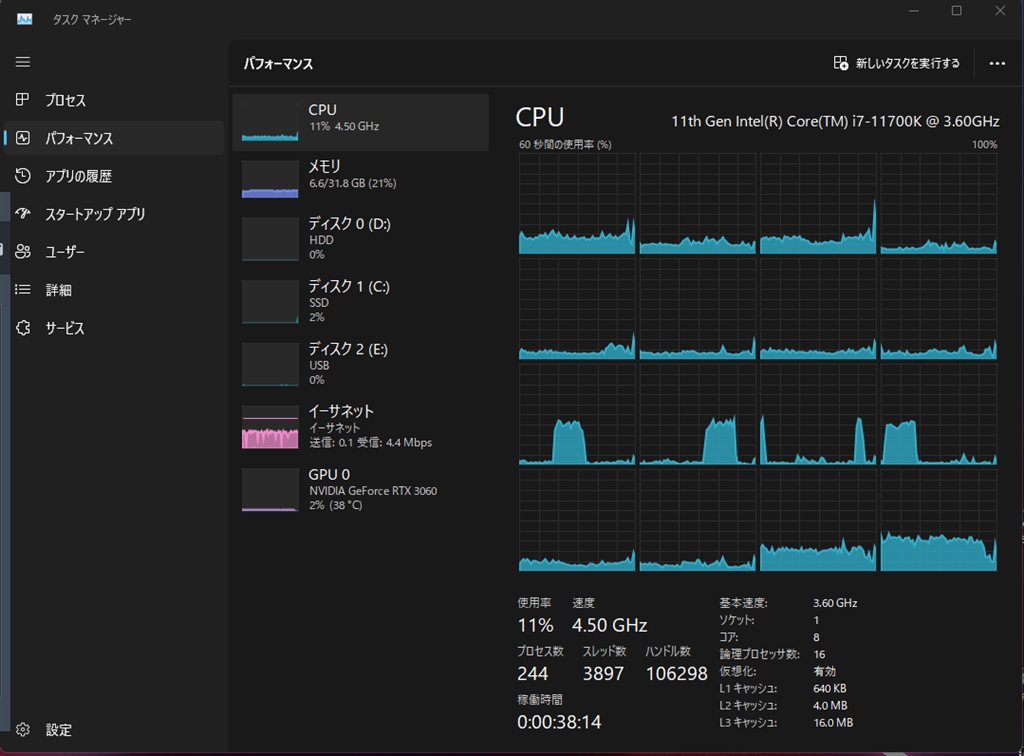Toggle the hamburger navigation menu
Screen dimensions: 1024x756
(23, 62)
